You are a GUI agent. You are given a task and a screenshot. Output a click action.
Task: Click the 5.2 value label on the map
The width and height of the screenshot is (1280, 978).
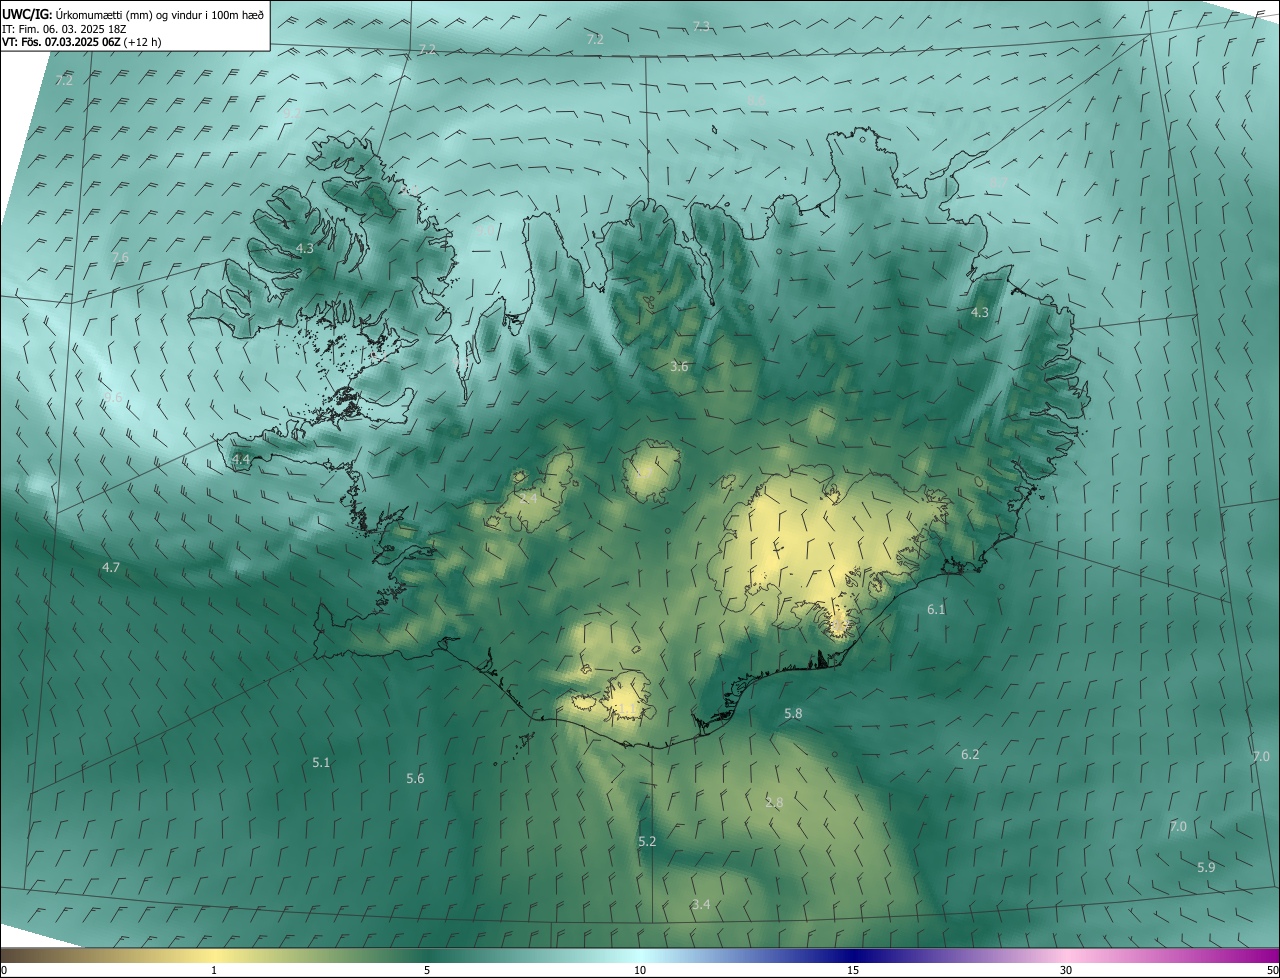tap(647, 841)
